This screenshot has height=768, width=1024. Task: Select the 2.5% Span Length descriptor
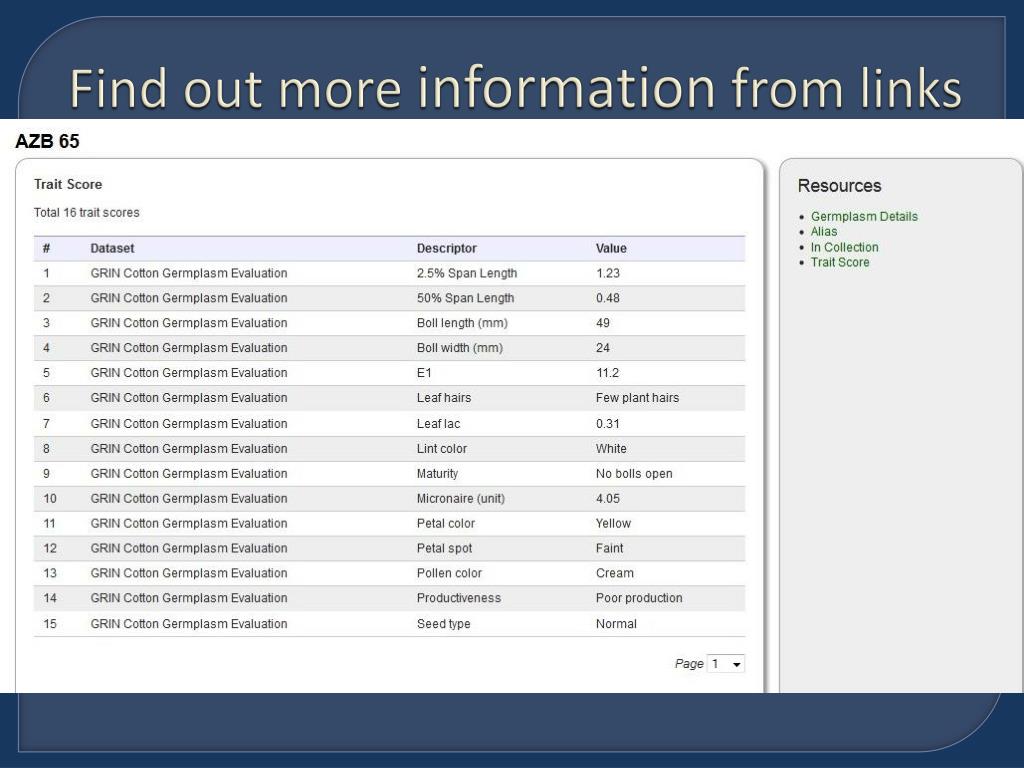point(467,273)
